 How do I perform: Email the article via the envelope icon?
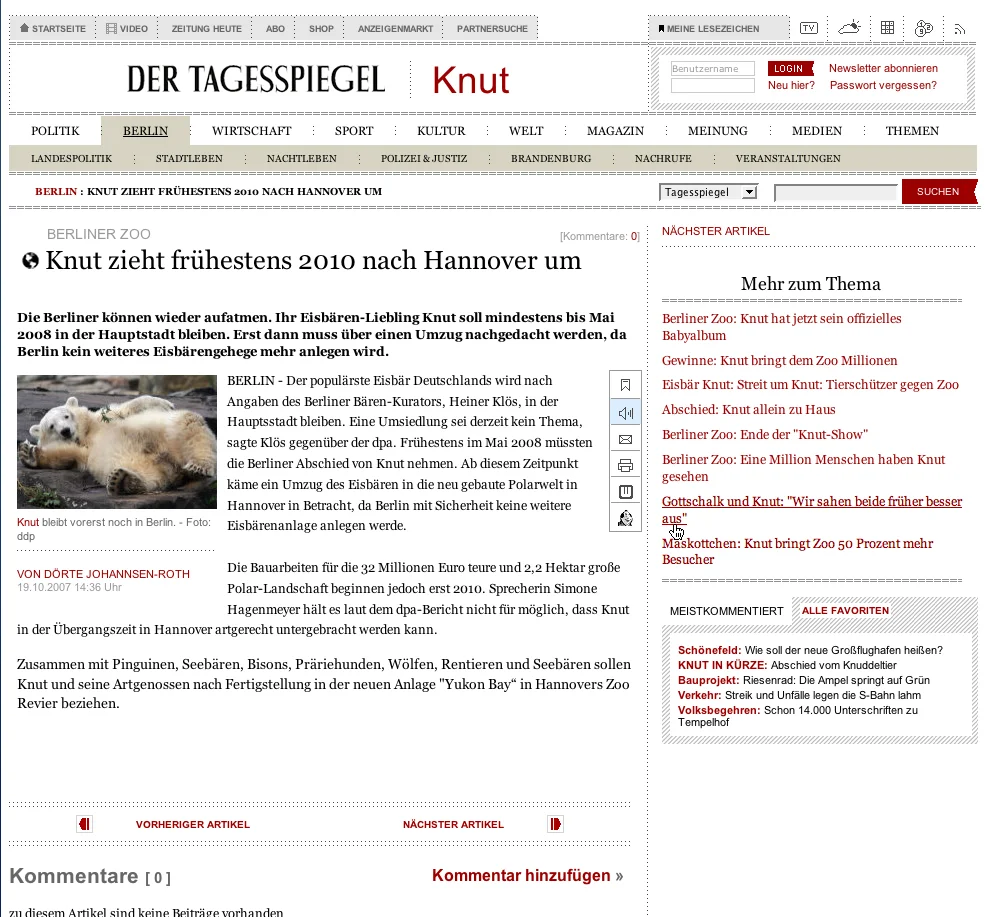coord(625,439)
